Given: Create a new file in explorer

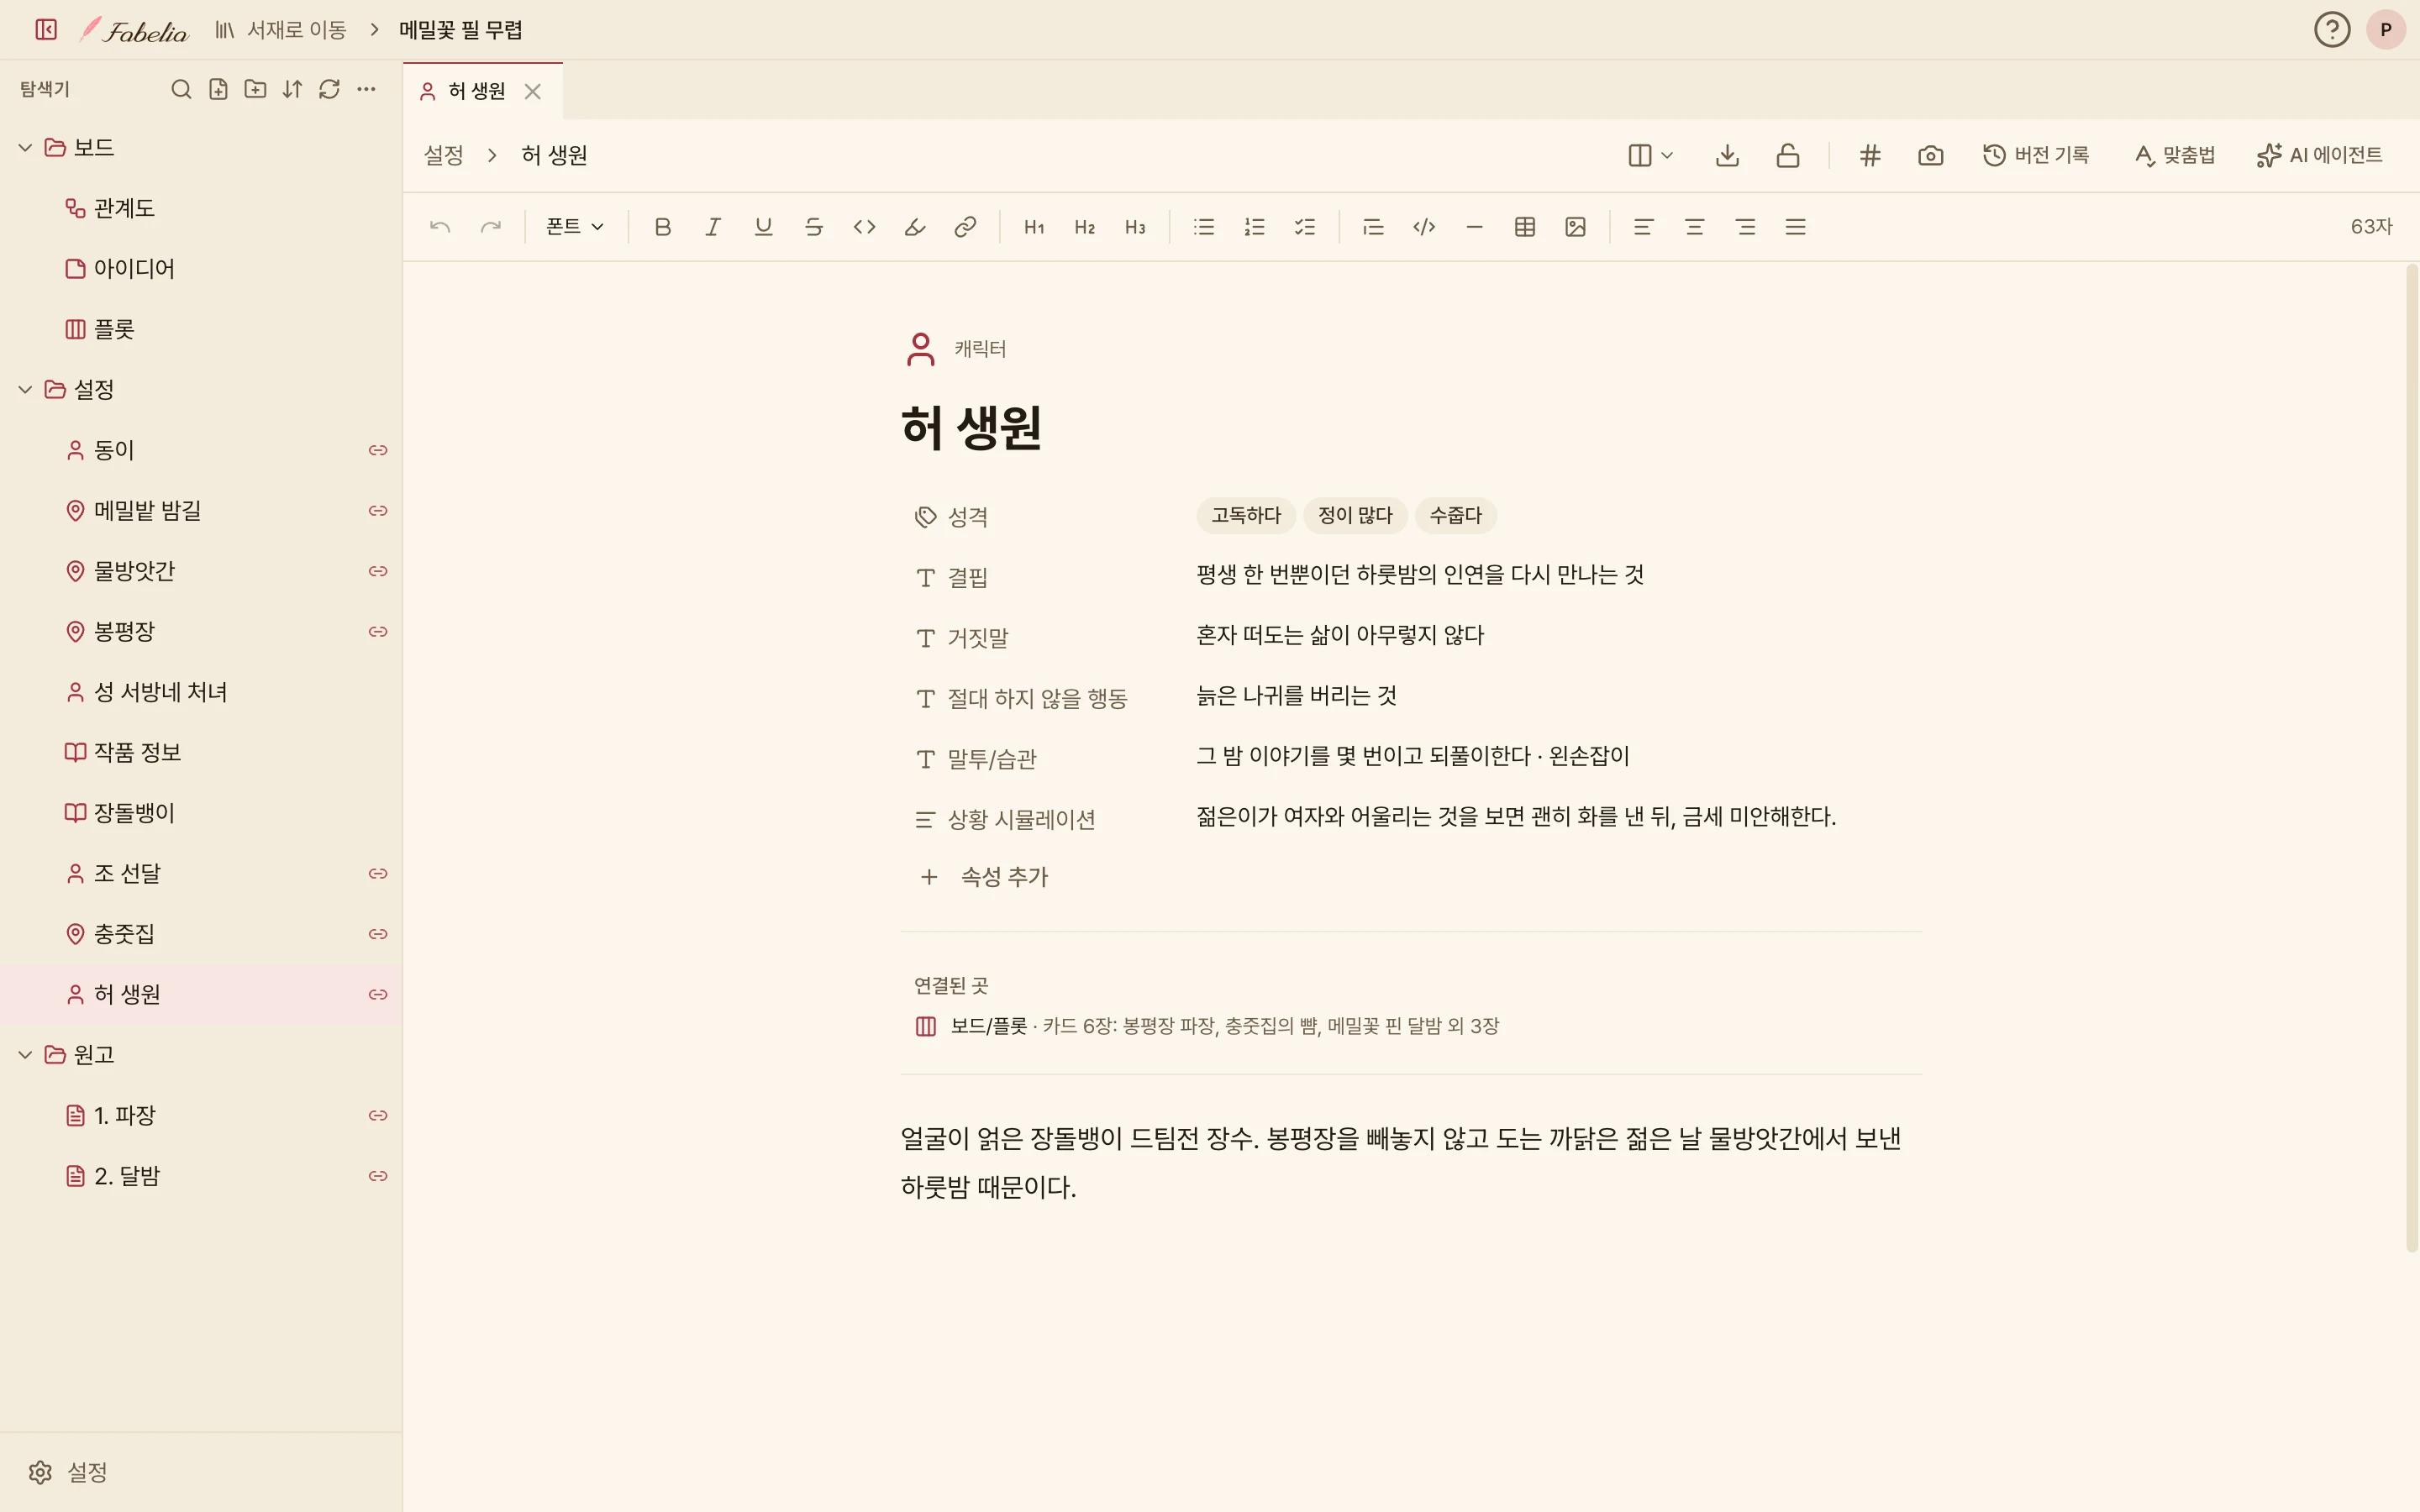Looking at the screenshot, I should 218,89.
